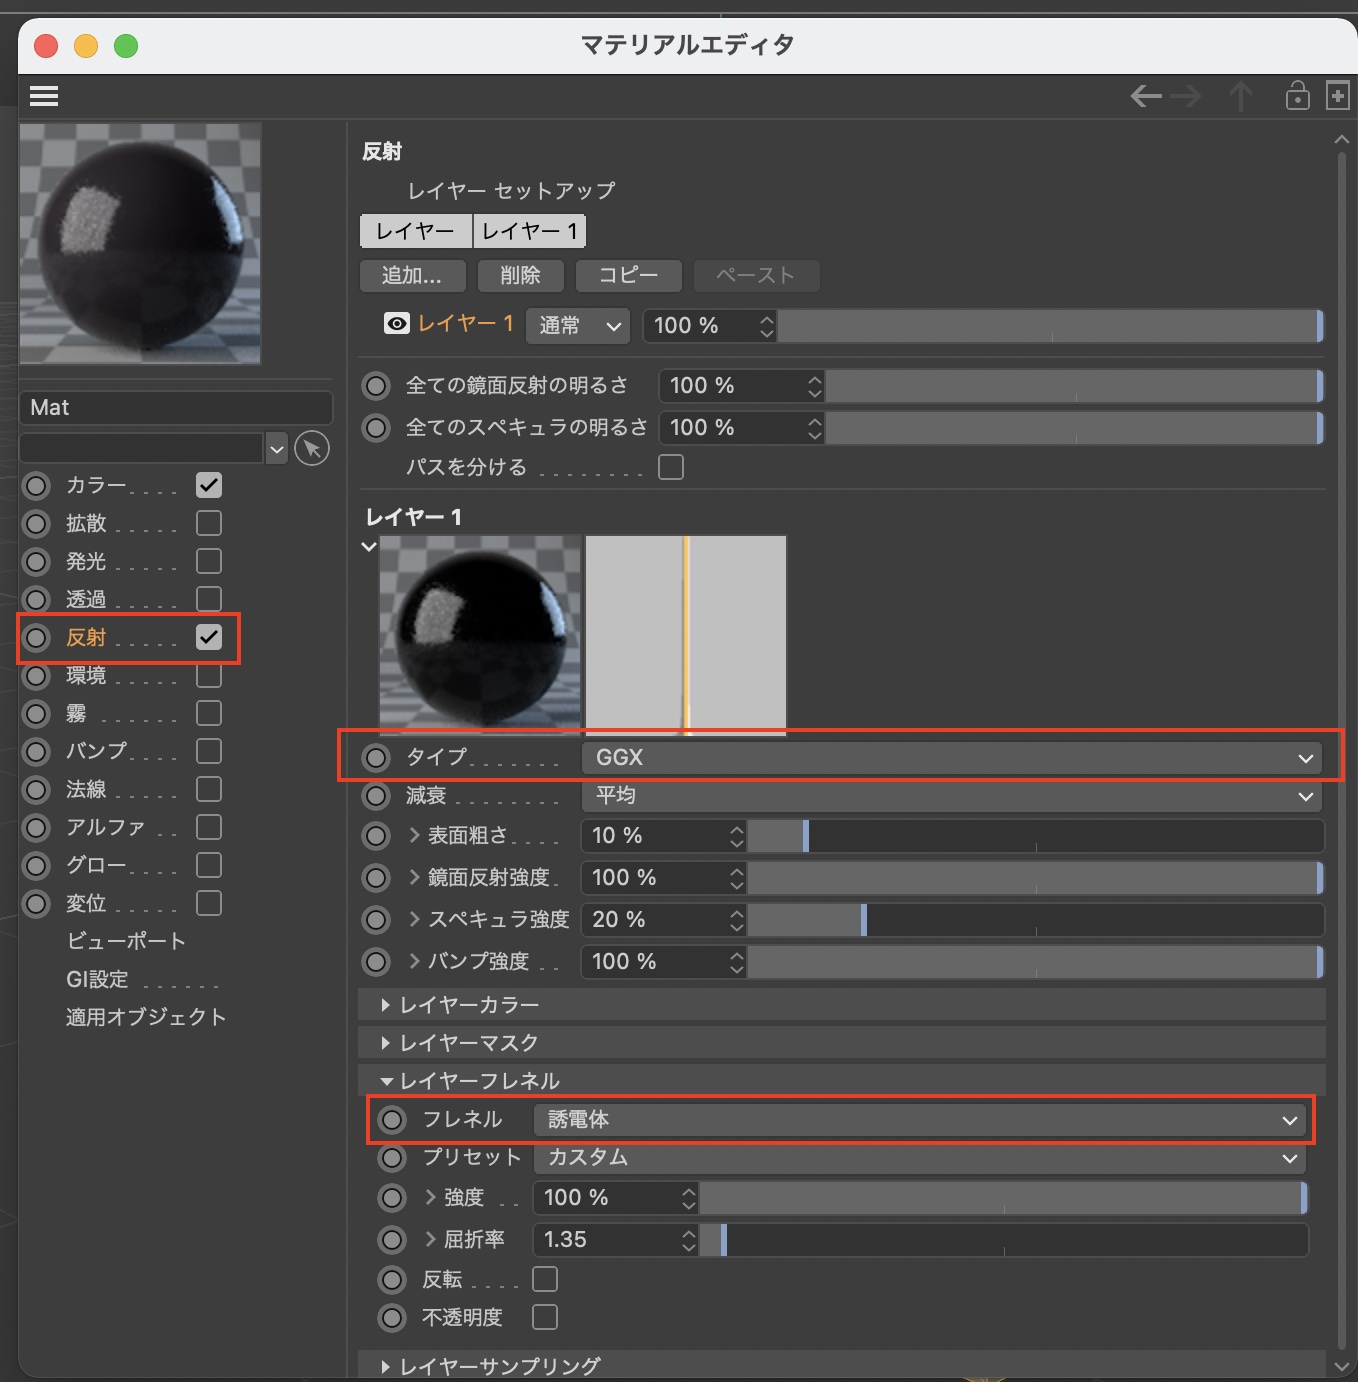Switch to the レイヤー 1 tab
The width and height of the screenshot is (1358, 1382).
529,231
